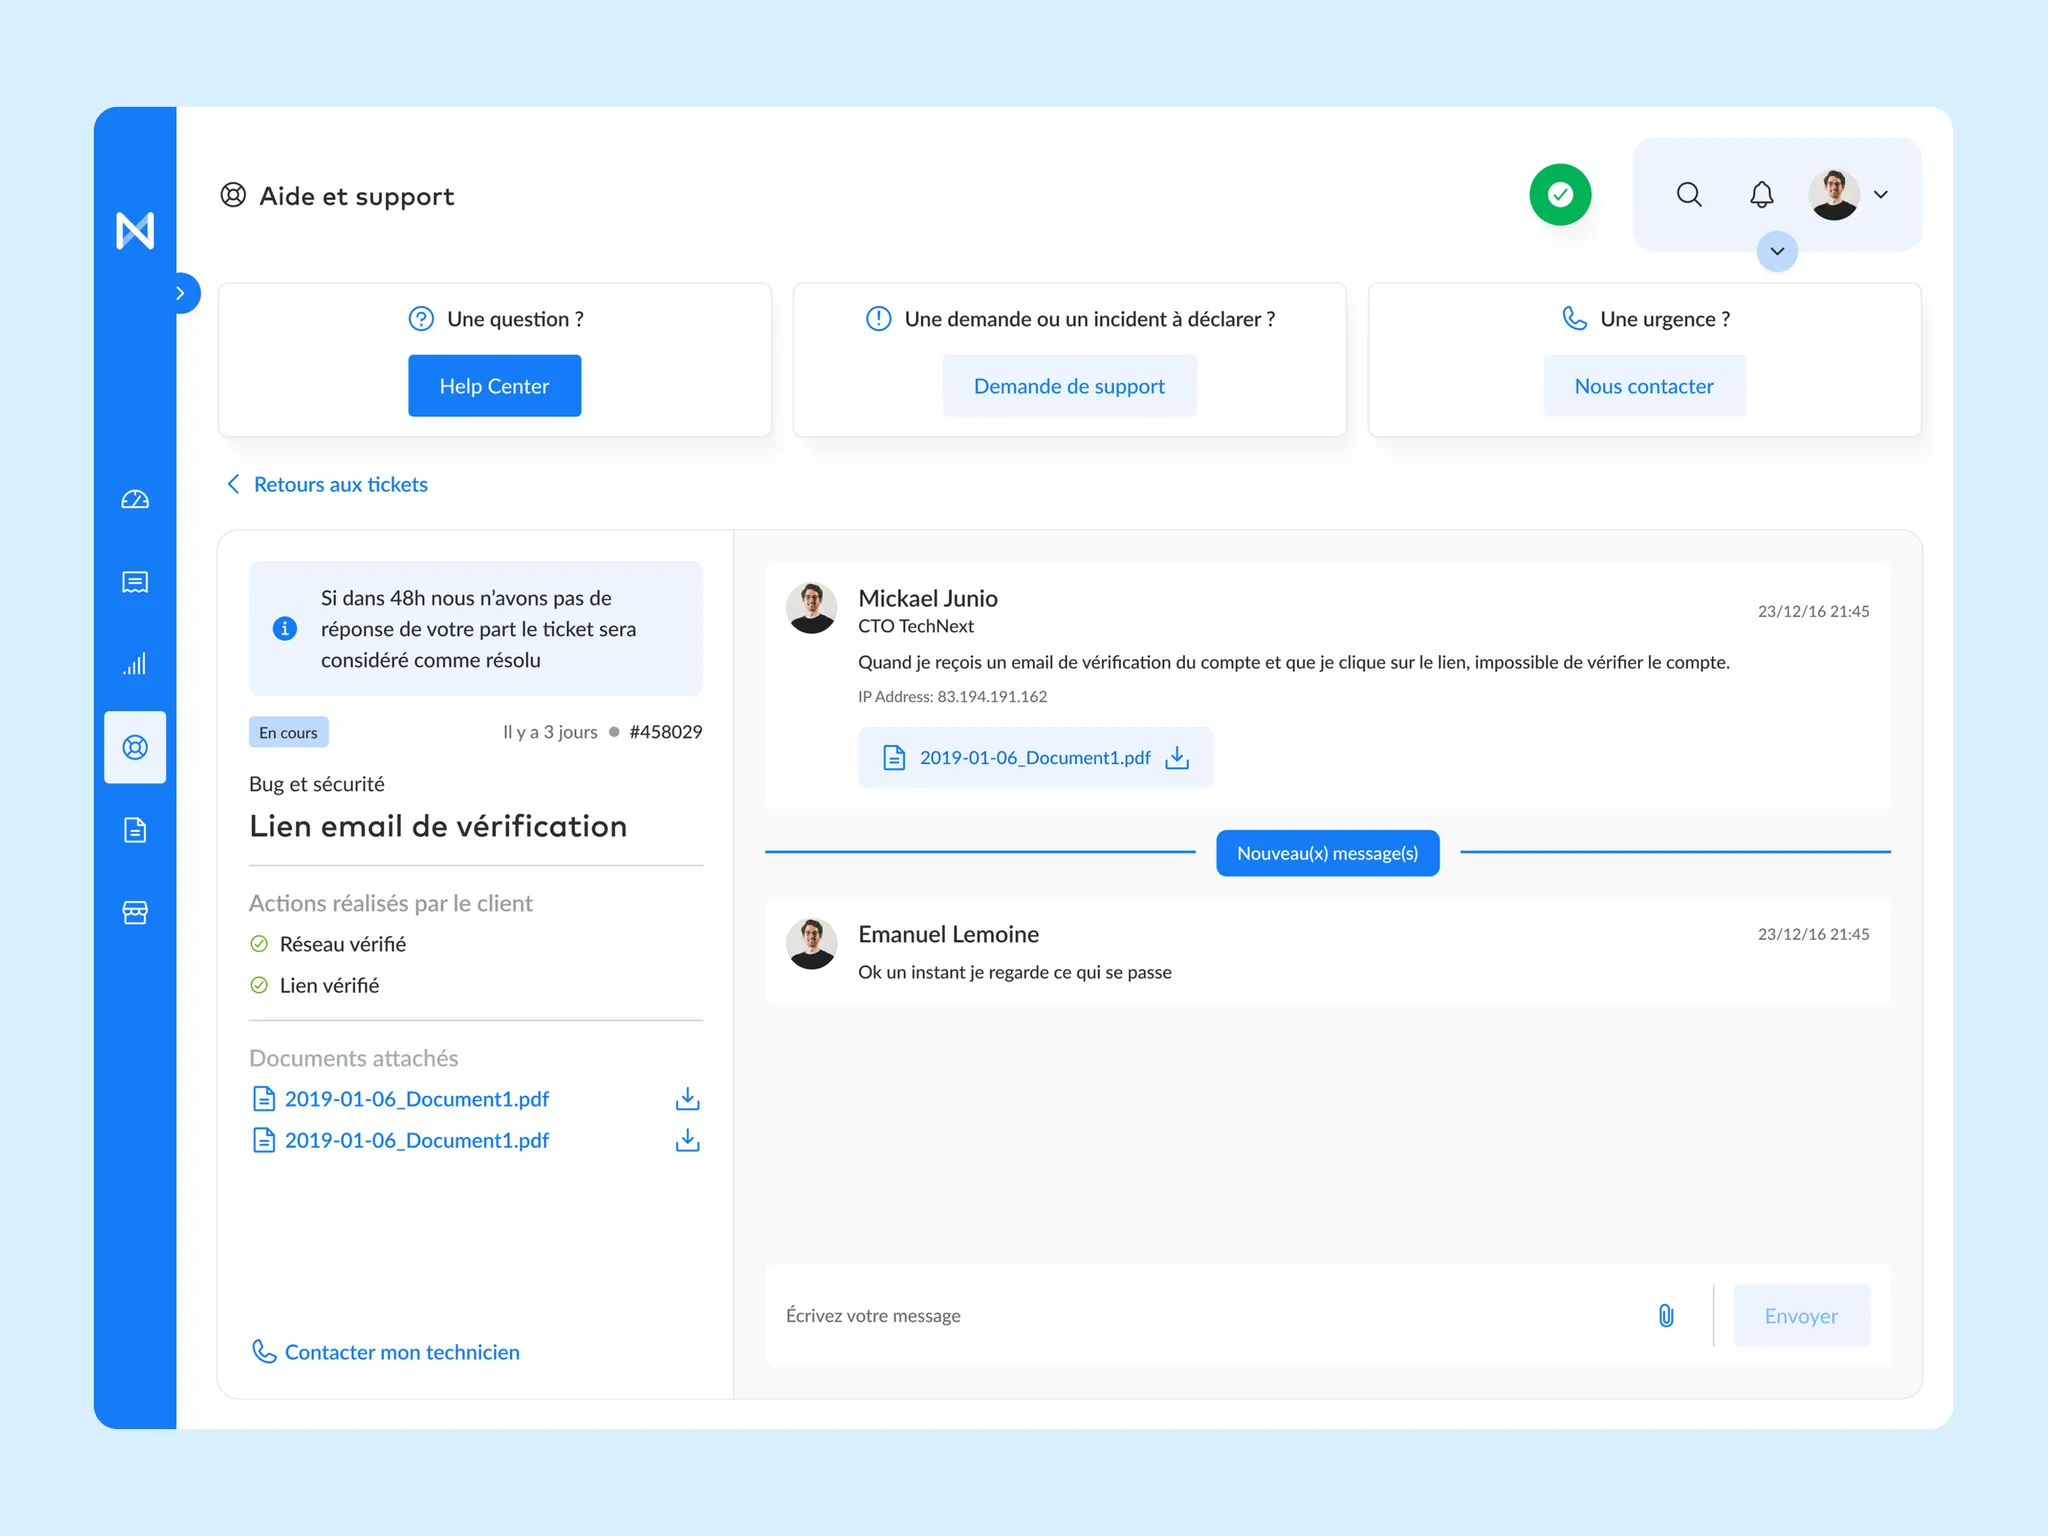Viewport: 2048px width, 1536px height.
Task: Attach a file with the paperclip icon
Action: click(x=1666, y=1316)
